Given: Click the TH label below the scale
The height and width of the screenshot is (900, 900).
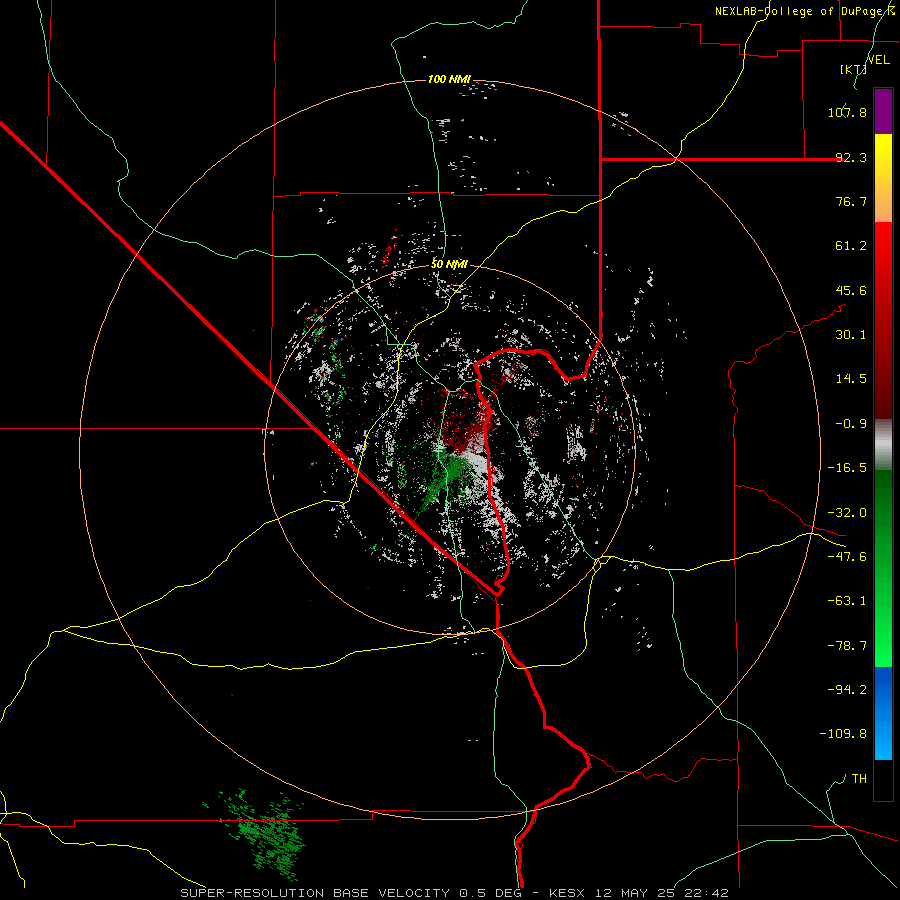Looking at the screenshot, I should tap(859, 778).
